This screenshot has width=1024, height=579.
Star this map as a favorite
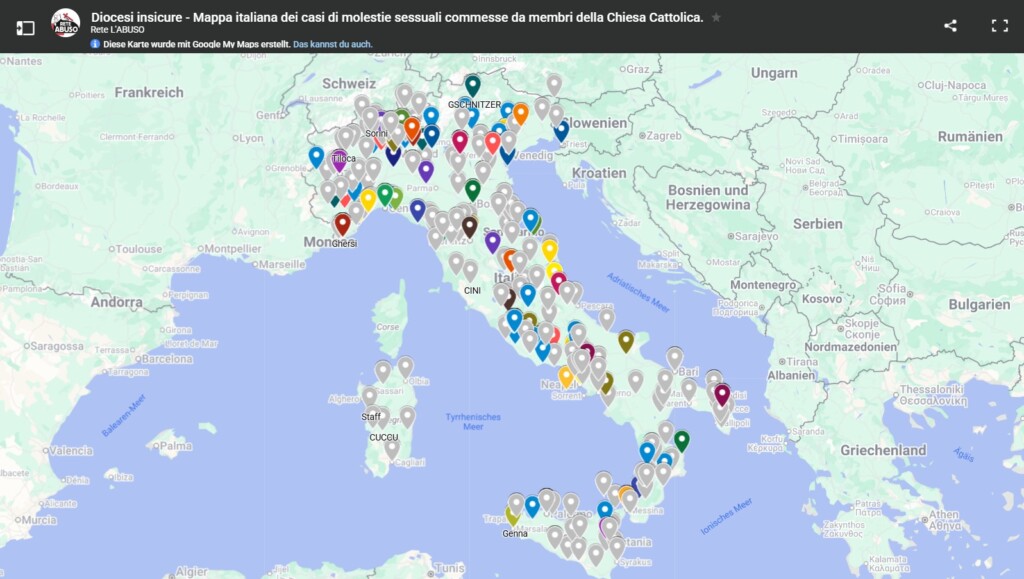(716, 18)
